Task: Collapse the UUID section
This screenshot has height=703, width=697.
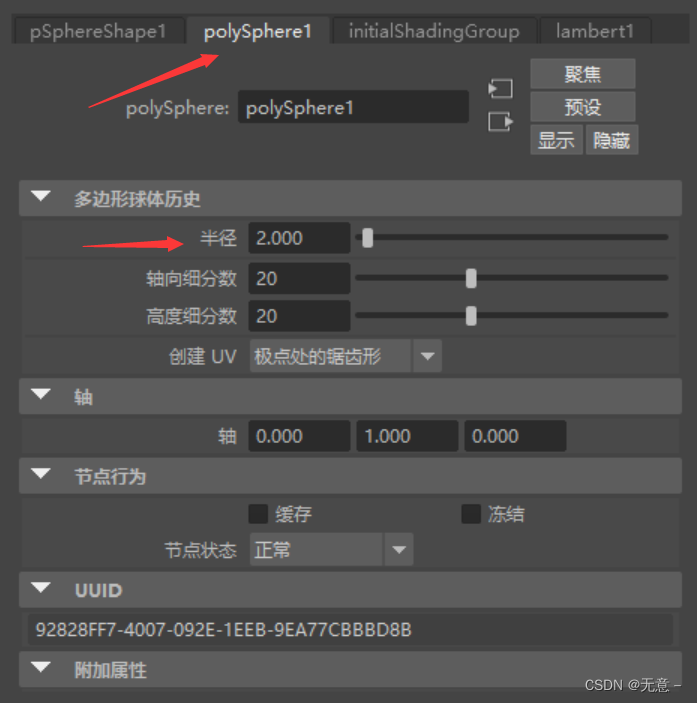Action: tap(41, 588)
